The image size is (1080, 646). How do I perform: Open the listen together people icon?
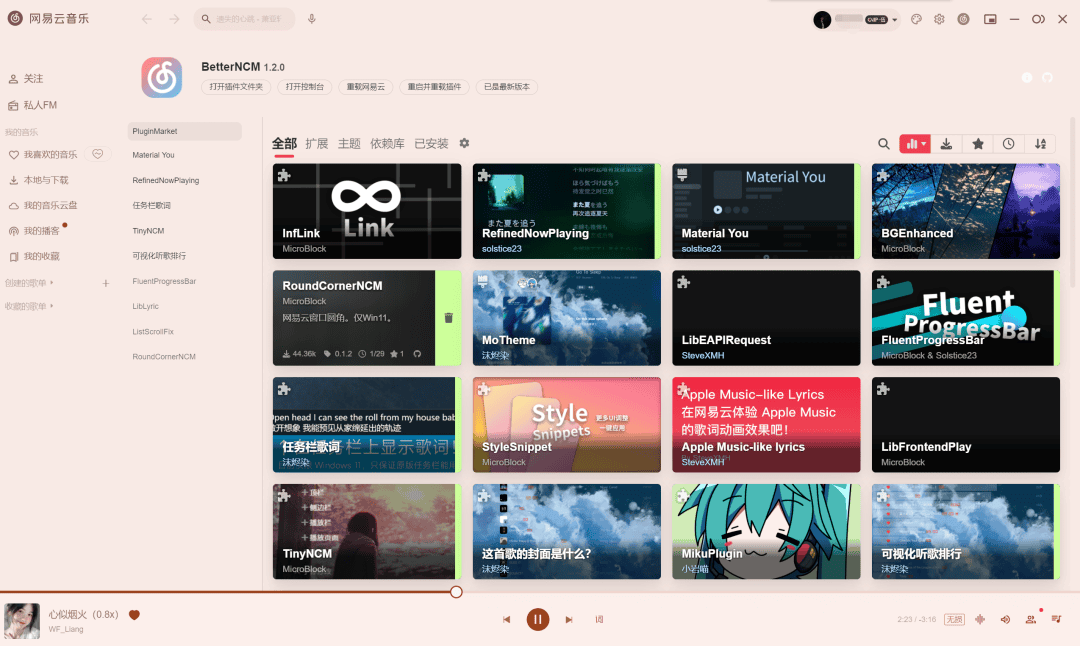coord(1031,619)
